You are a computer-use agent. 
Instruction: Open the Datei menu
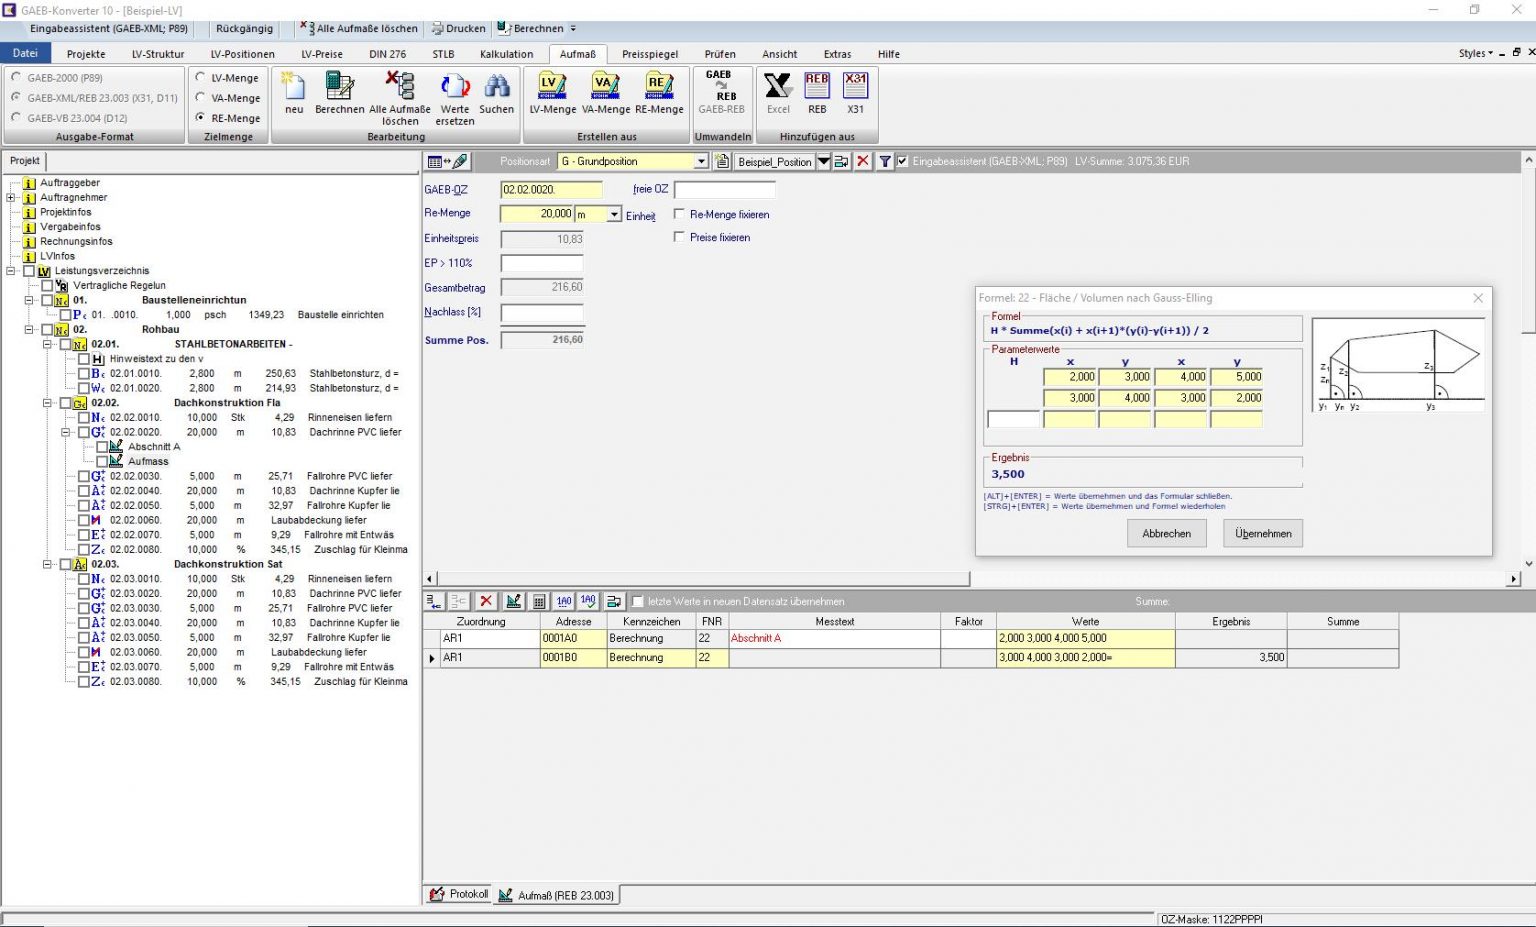click(25, 53)
